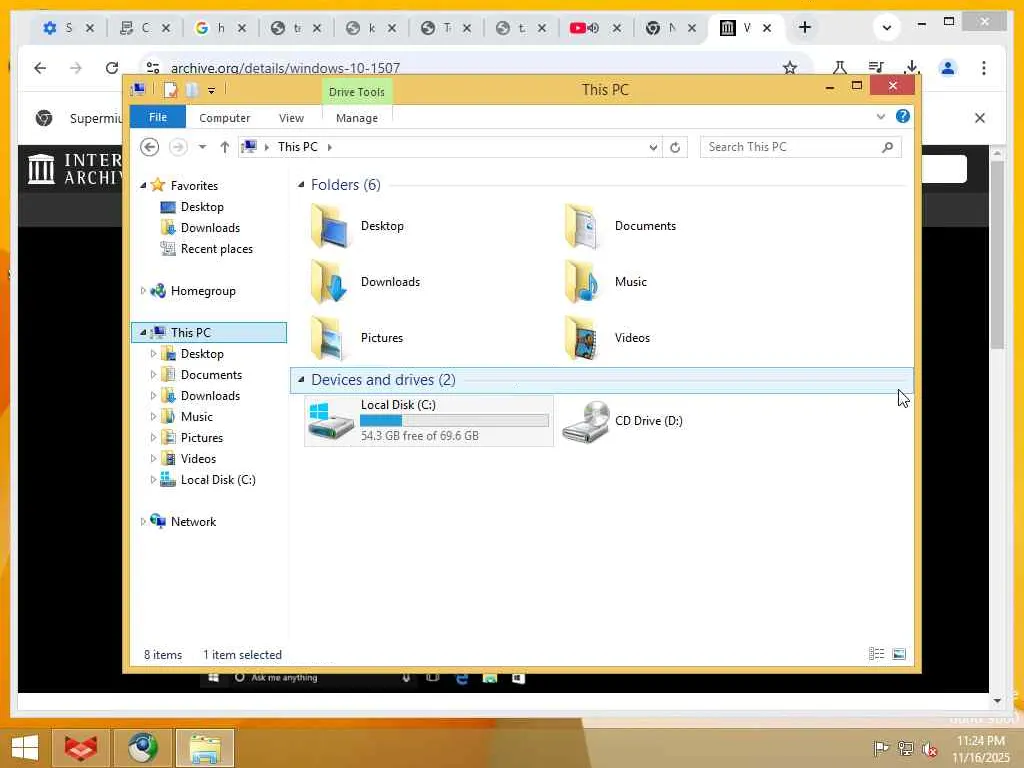Select Videos under This PC in tree

pyautogui.click(x=188, y=458)
